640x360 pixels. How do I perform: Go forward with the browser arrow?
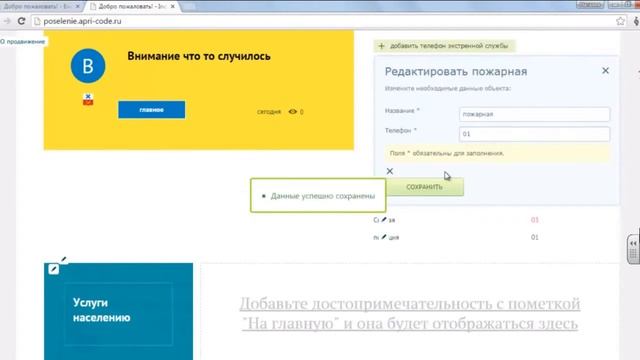click(x=7, y=21)
